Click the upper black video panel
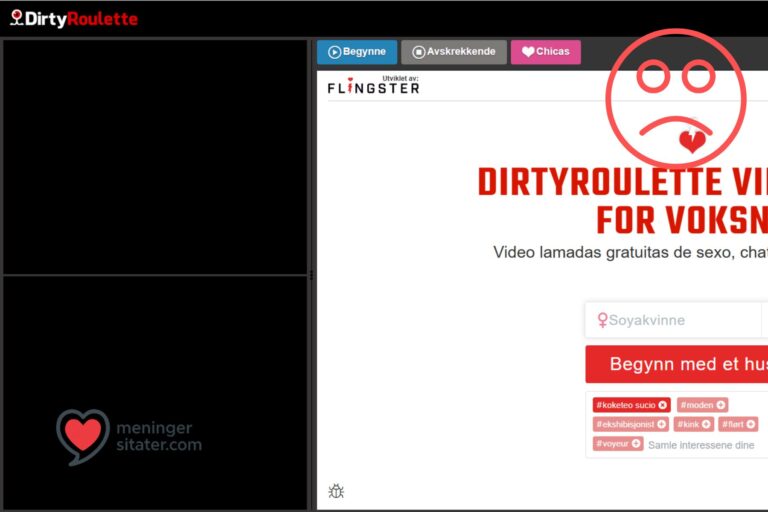Viewport: 768px width, 512px height. 155,157
